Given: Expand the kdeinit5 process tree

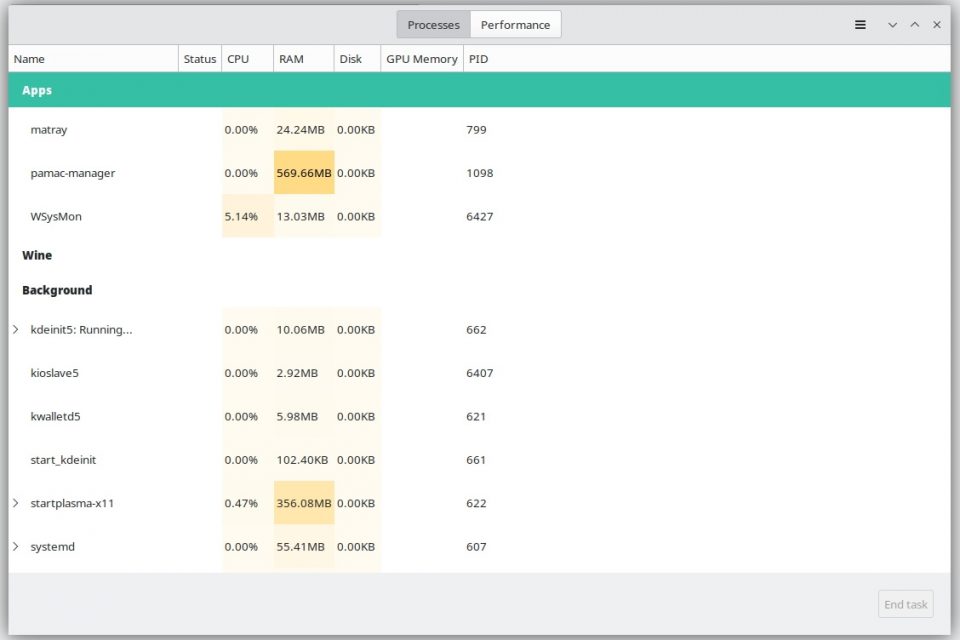Looking at the screenshot, I should point(16,329).
